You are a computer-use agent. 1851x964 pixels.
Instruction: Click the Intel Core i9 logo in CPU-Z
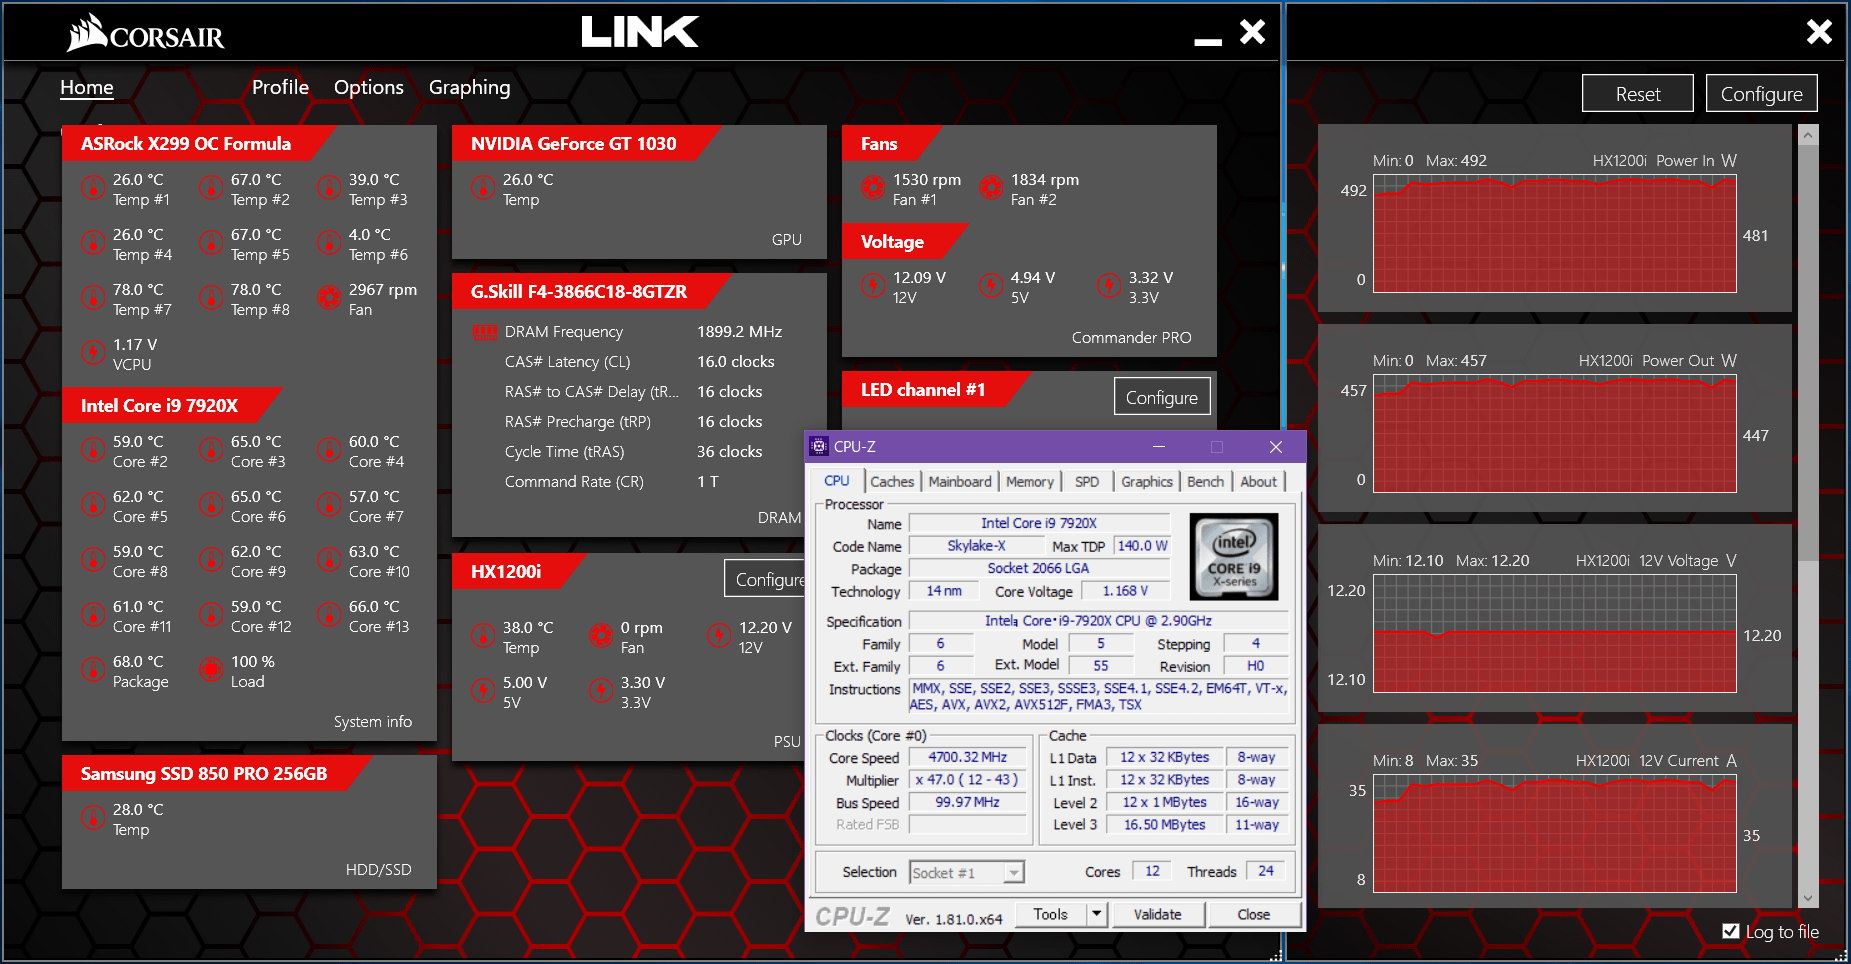coord(1234,556)
